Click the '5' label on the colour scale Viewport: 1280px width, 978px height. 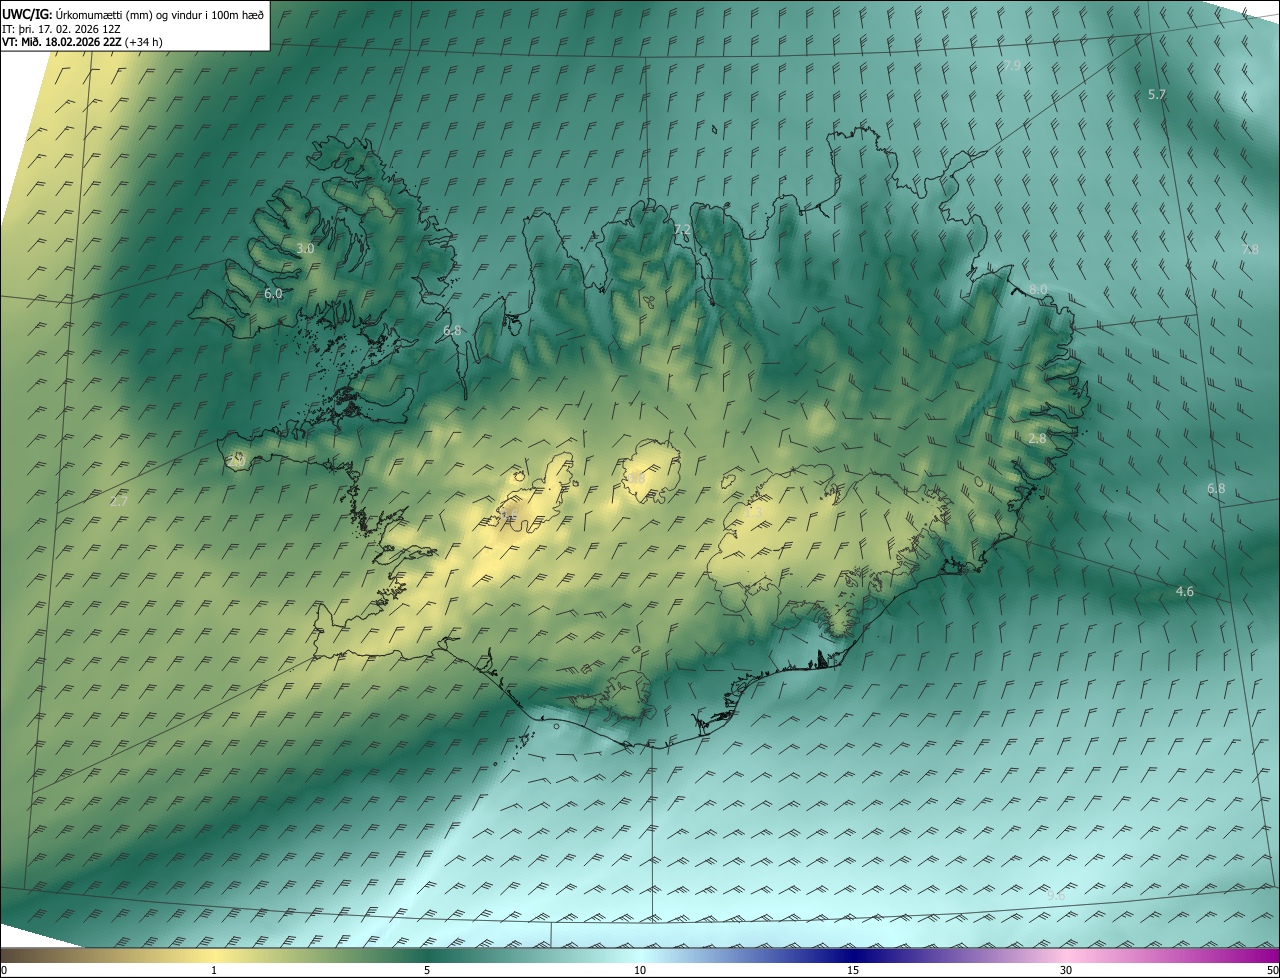pyautogui.click(x=427, y=970)
